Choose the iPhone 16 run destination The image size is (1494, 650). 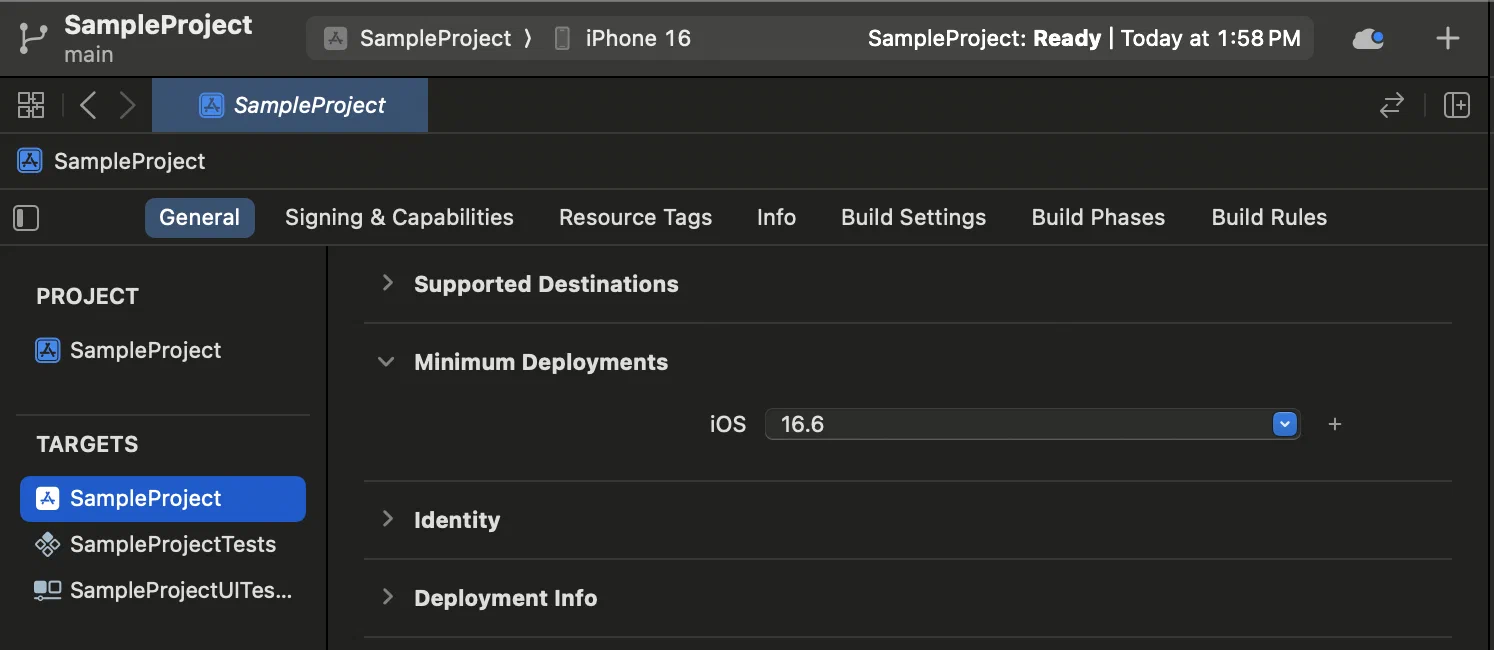click(637, 39)
